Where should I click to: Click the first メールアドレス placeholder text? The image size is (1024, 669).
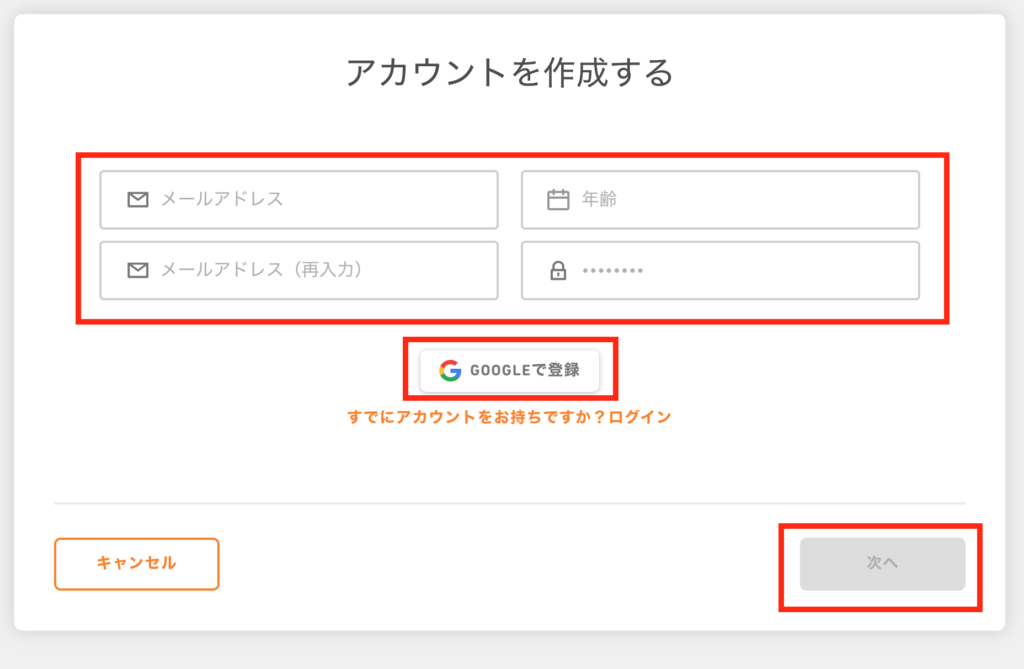[222, 199]
